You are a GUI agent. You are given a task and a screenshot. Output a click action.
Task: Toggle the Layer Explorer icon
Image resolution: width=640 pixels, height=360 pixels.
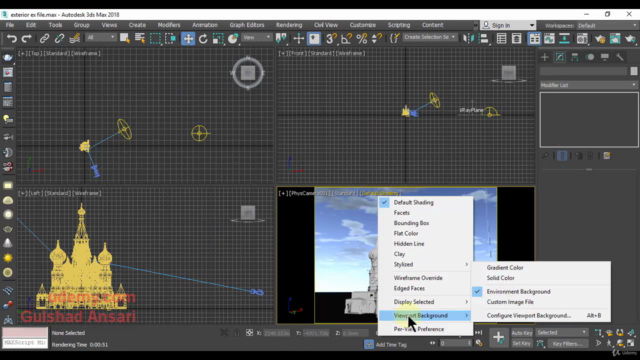pyautogui.click(x=516, y=38)
